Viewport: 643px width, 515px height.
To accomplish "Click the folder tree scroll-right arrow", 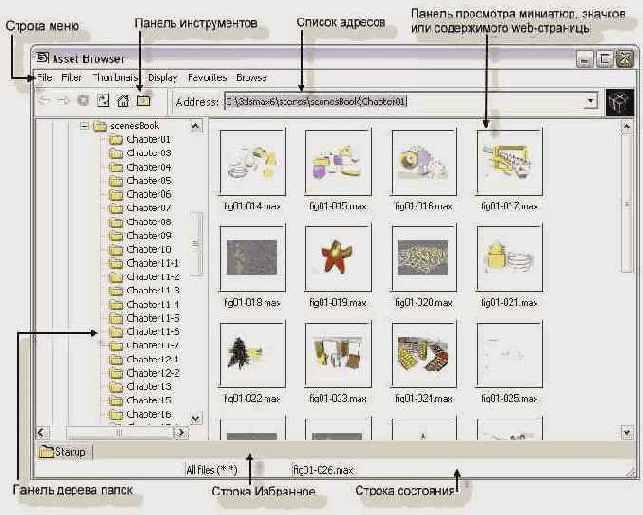I will coord(181,433).
